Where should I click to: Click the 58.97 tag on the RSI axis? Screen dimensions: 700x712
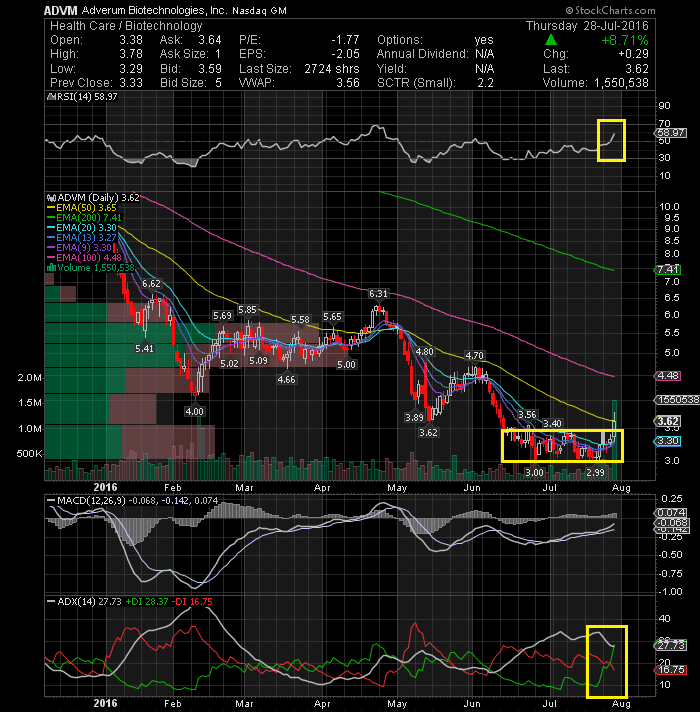pos(671,133)
